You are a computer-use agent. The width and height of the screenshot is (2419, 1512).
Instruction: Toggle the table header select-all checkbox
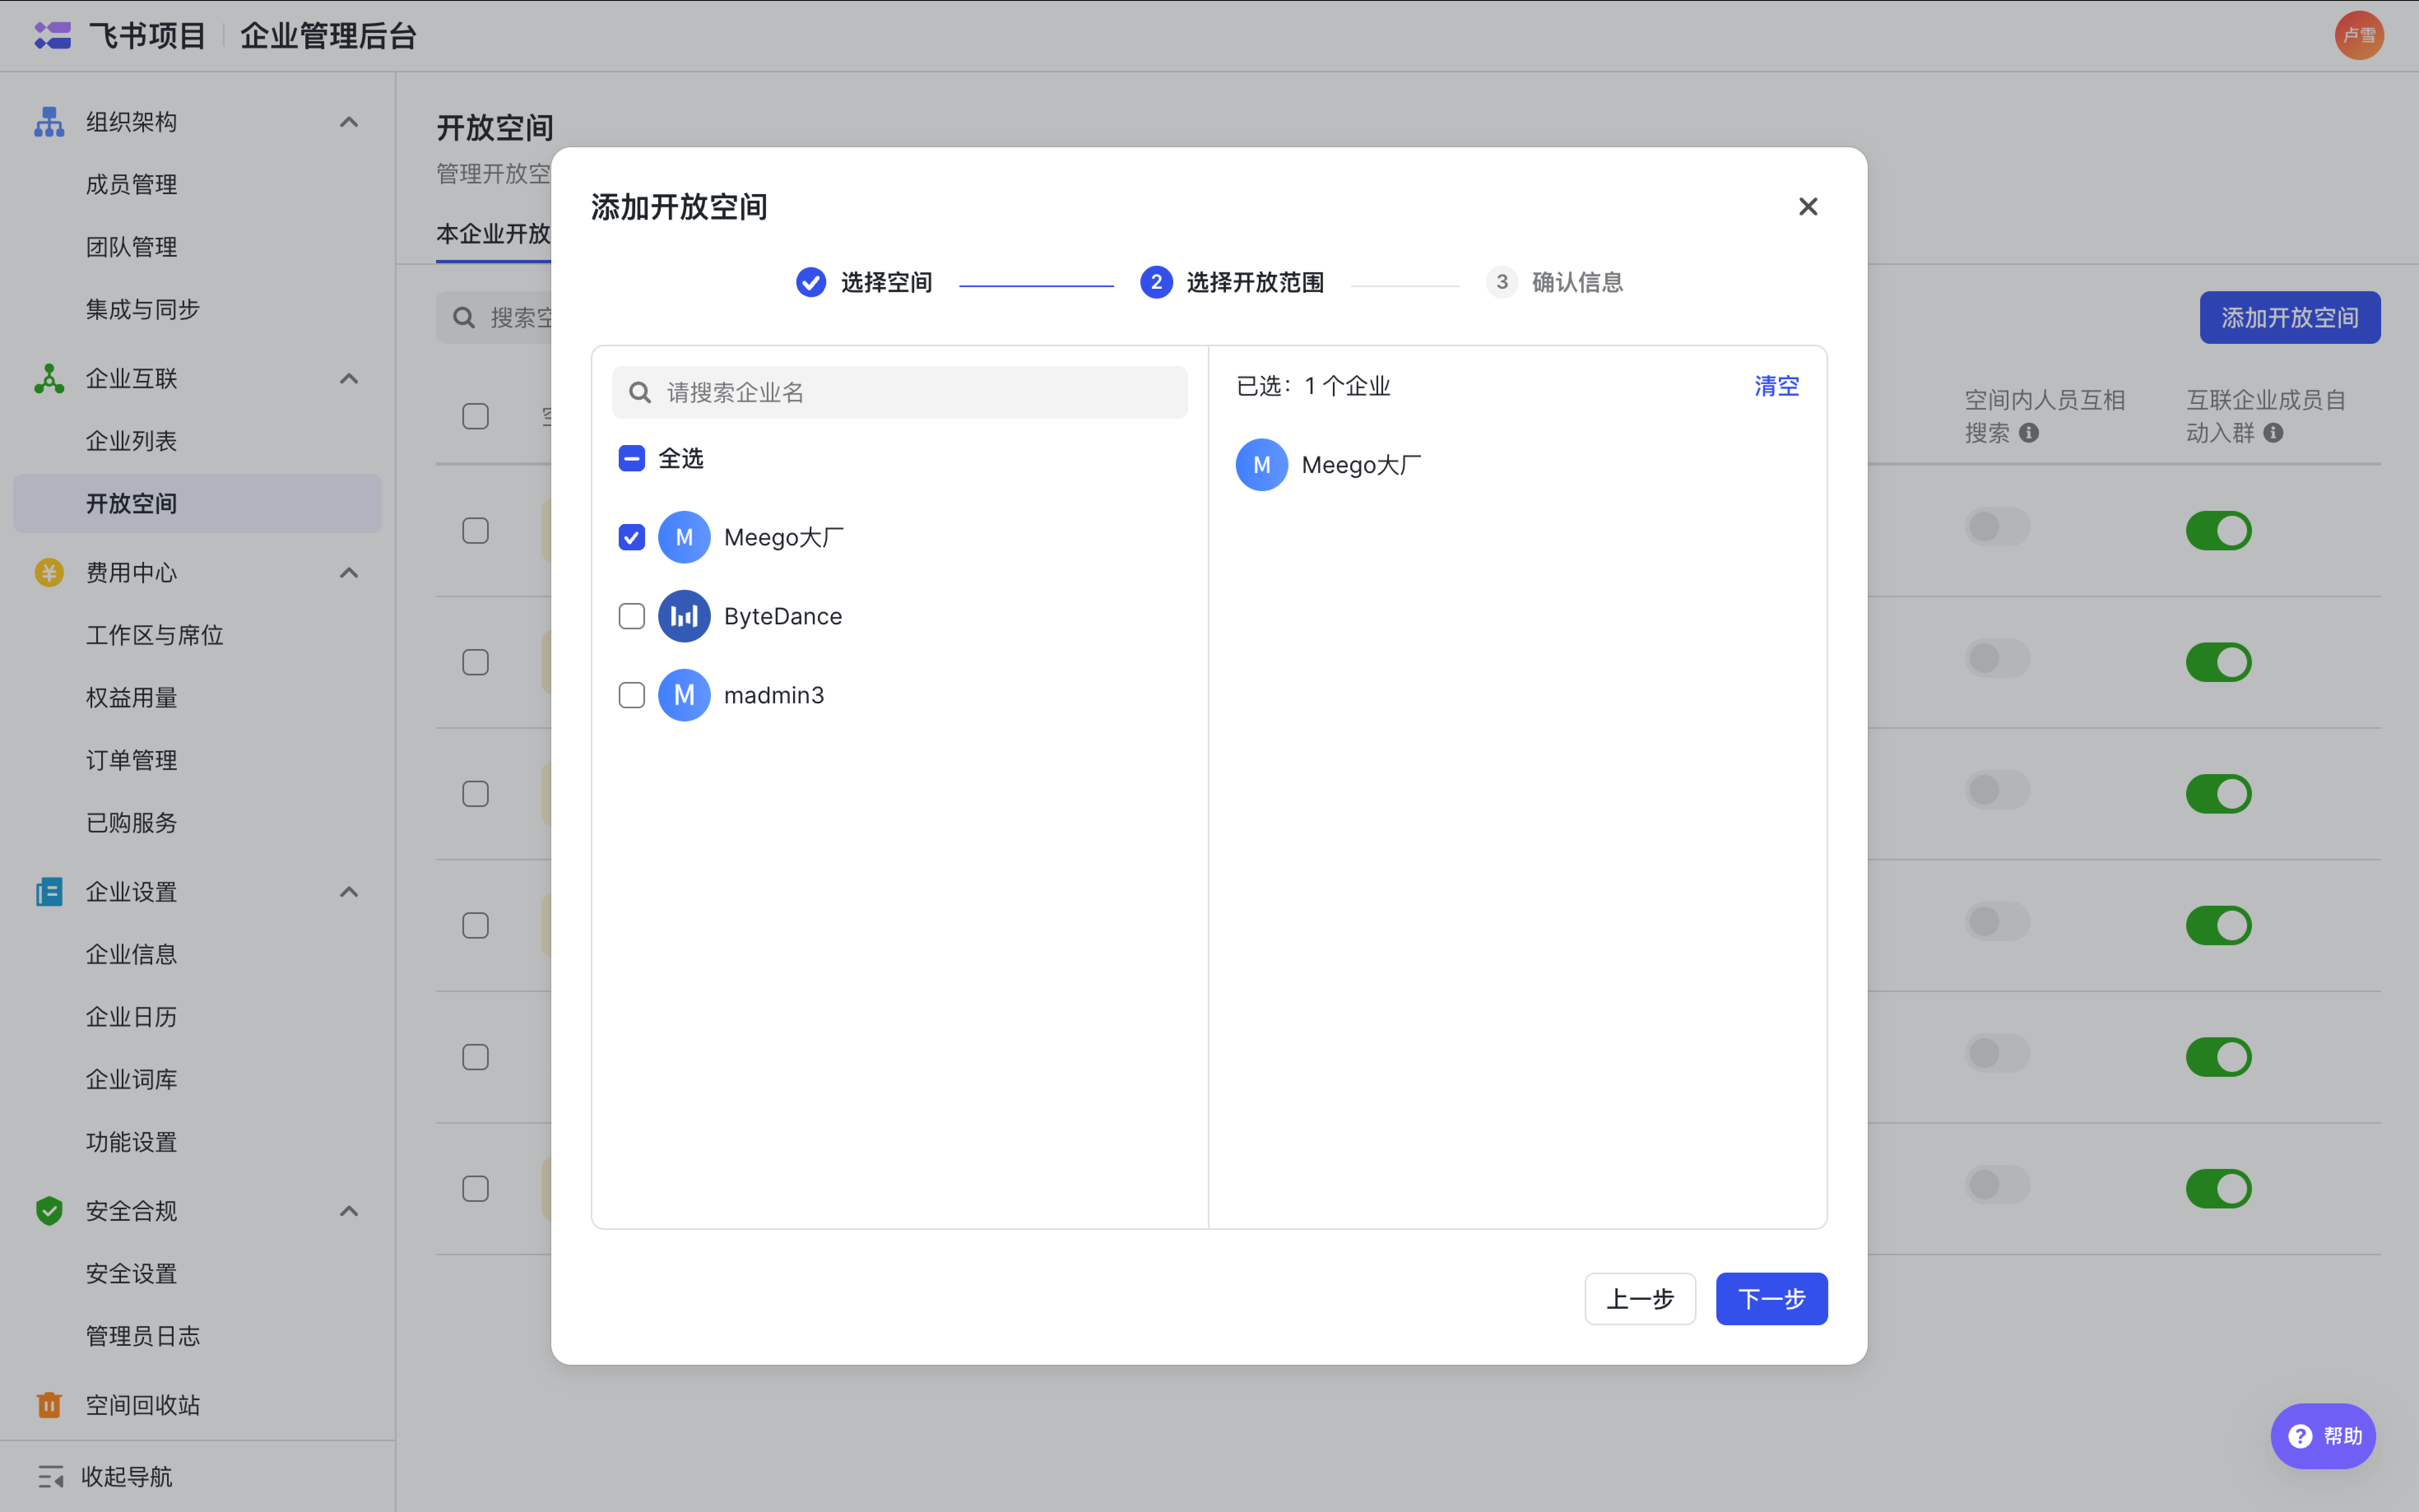tap(476, 416)
